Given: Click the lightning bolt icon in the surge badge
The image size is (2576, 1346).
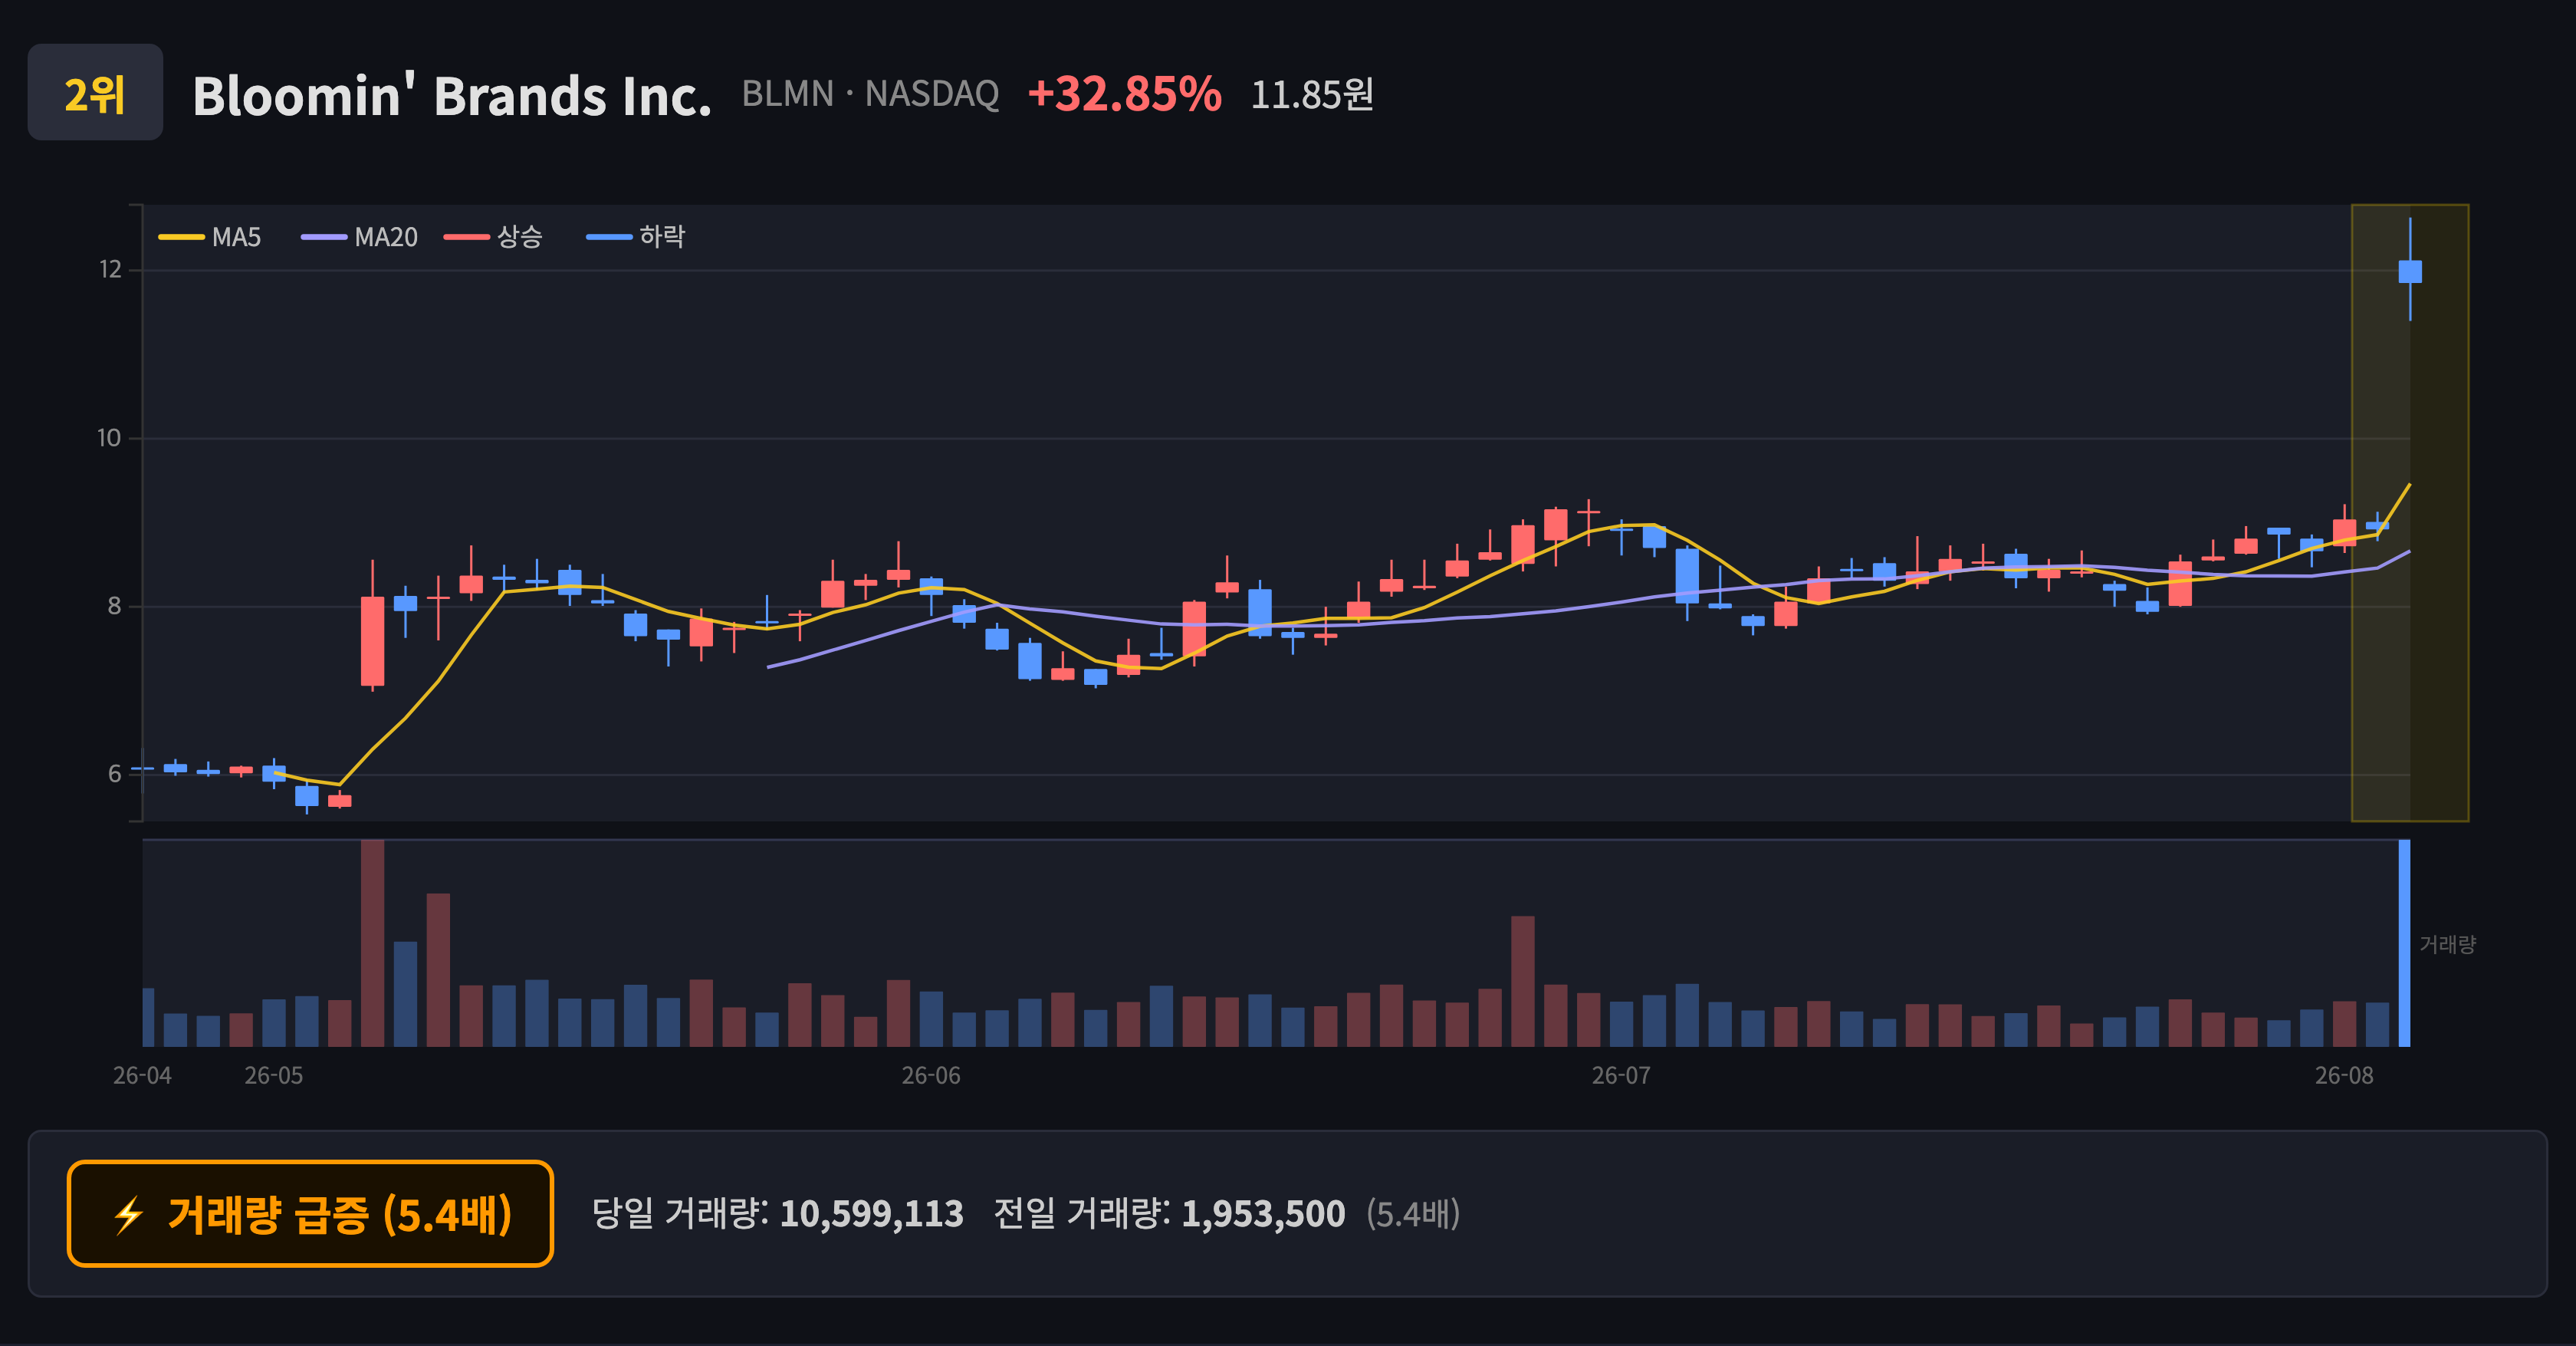Looking at the screenshot, I should (129, 1215).
